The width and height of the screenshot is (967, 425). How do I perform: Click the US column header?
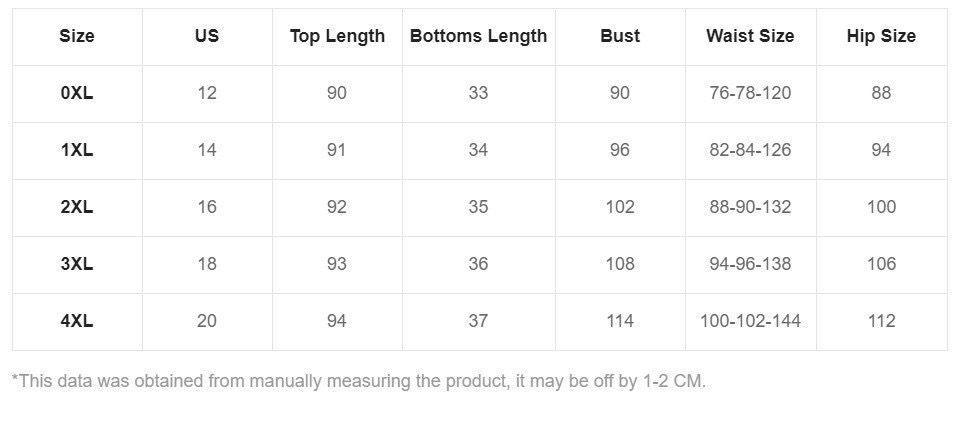tap(207, 36)
